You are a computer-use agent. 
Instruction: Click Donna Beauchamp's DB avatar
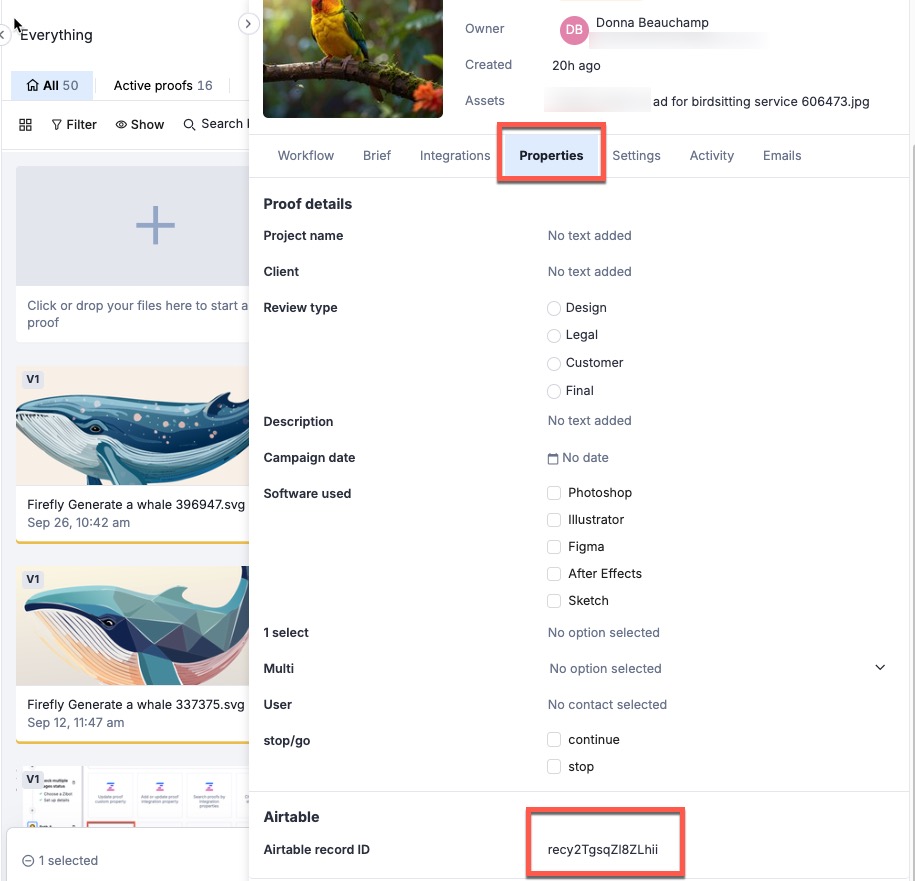tap(574, 30)
